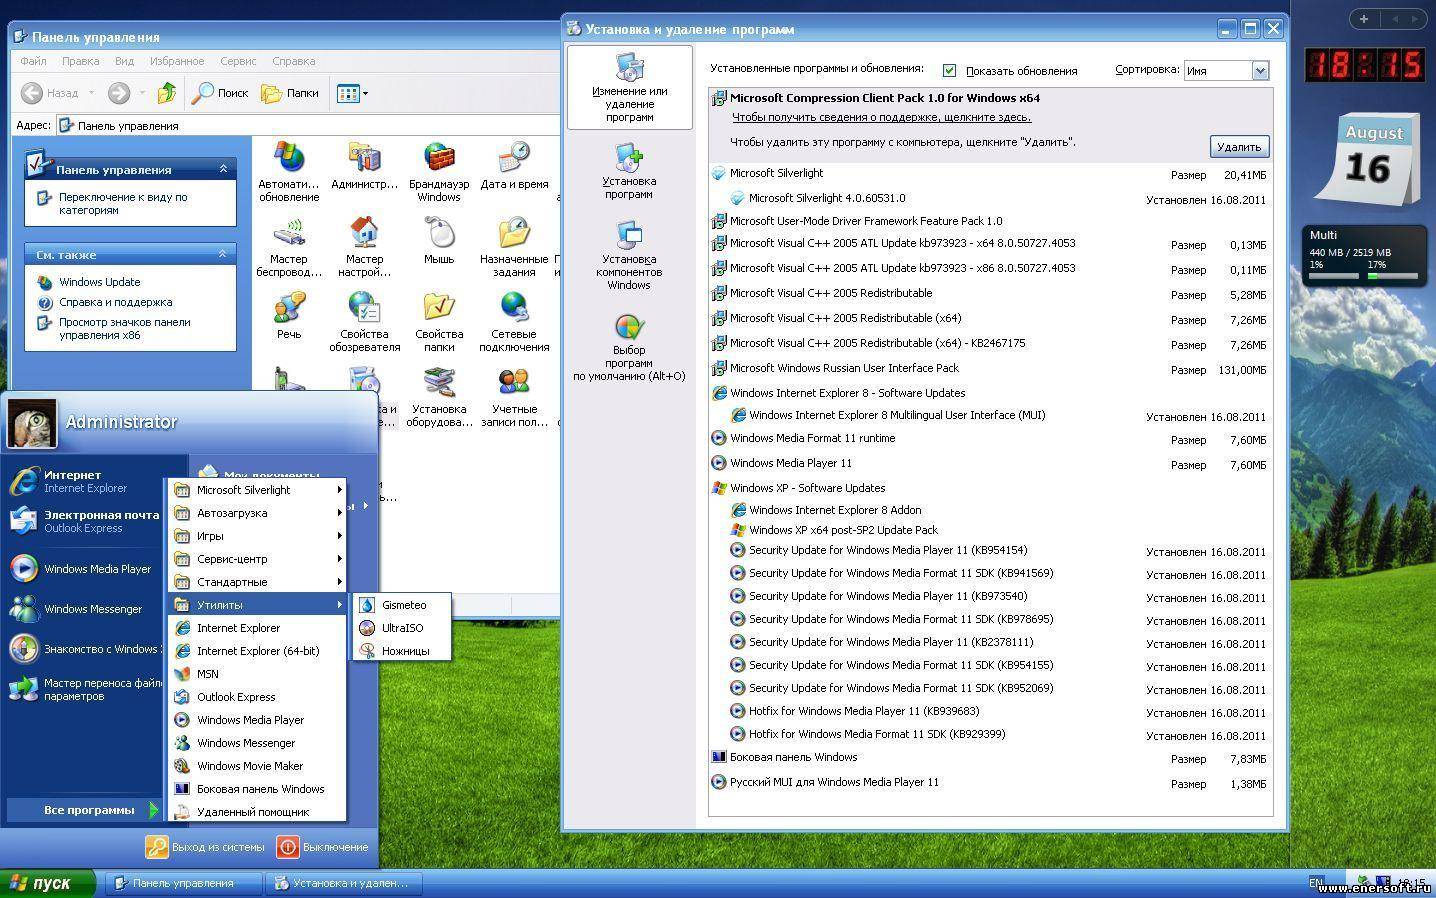Image resolution: width=1436 pixels, height=898 pixels.
Task: Collapse Панель управления side panel chevron
Action: point(223,169)
